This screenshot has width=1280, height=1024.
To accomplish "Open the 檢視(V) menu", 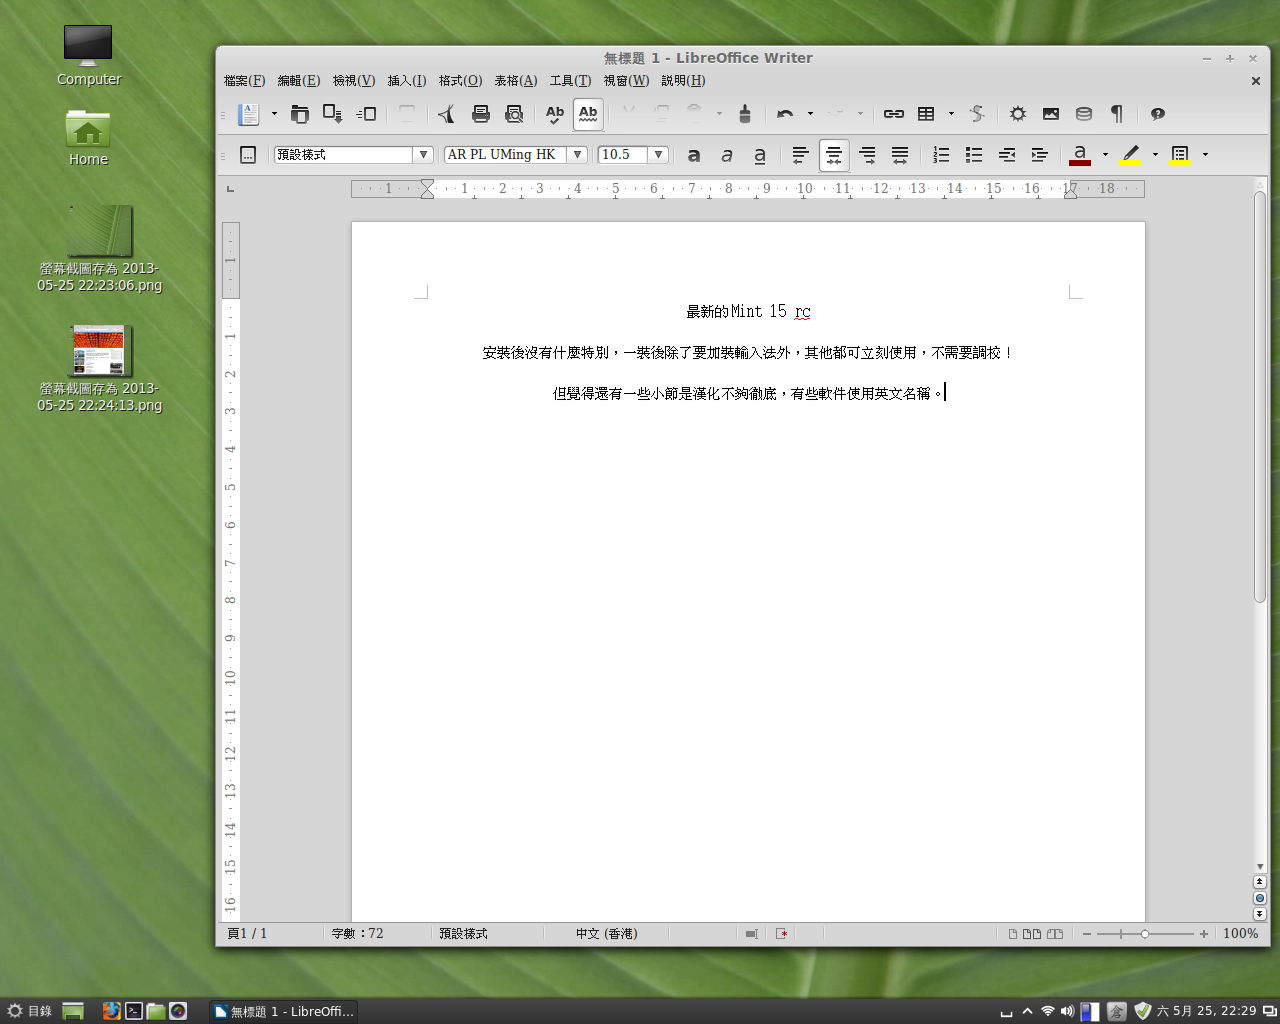I will tap(354, 81).
